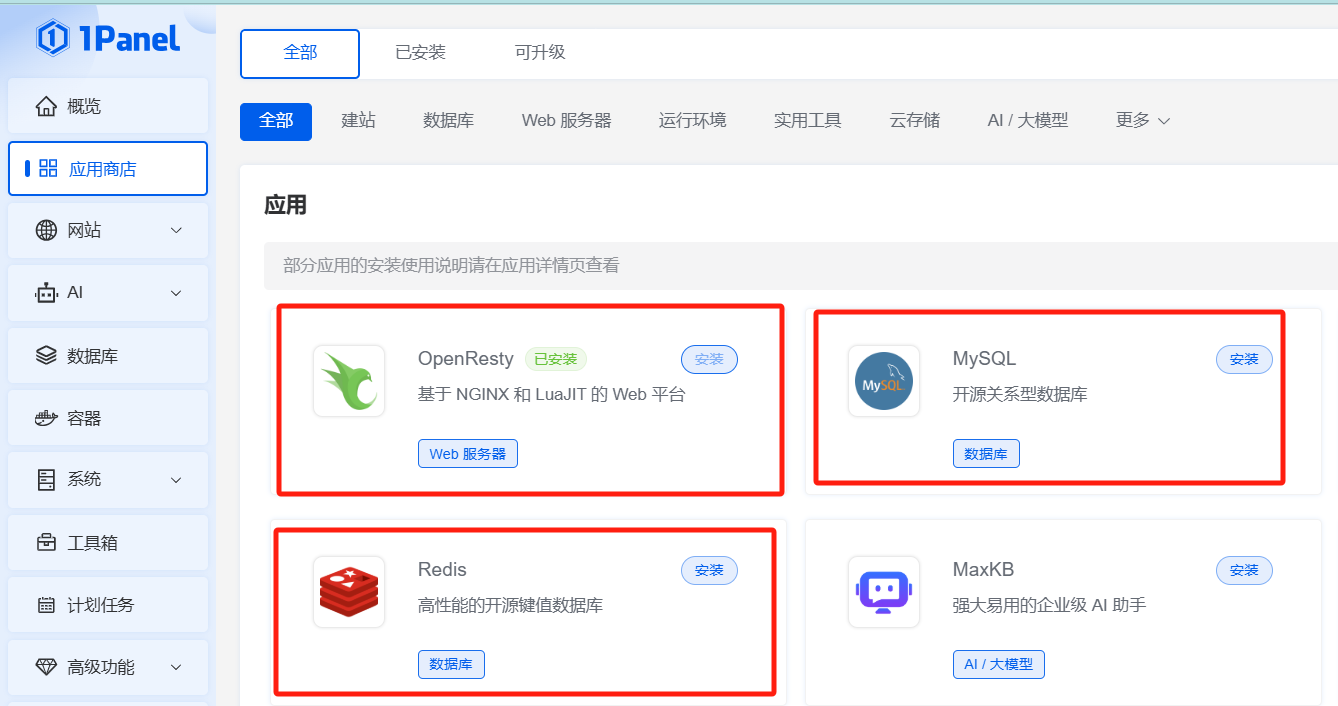
Task: Open 工具箱 in the sidebar
Action: (x=108, y=543)
